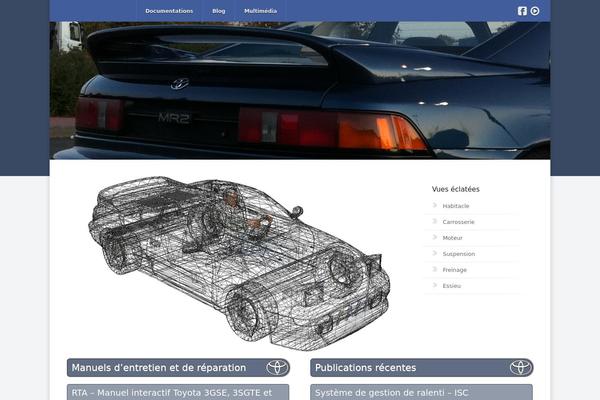The image size is (600, 400).
Task: Click the Toyota logo in Publications récentes header
Action: [x=520, y=367]
